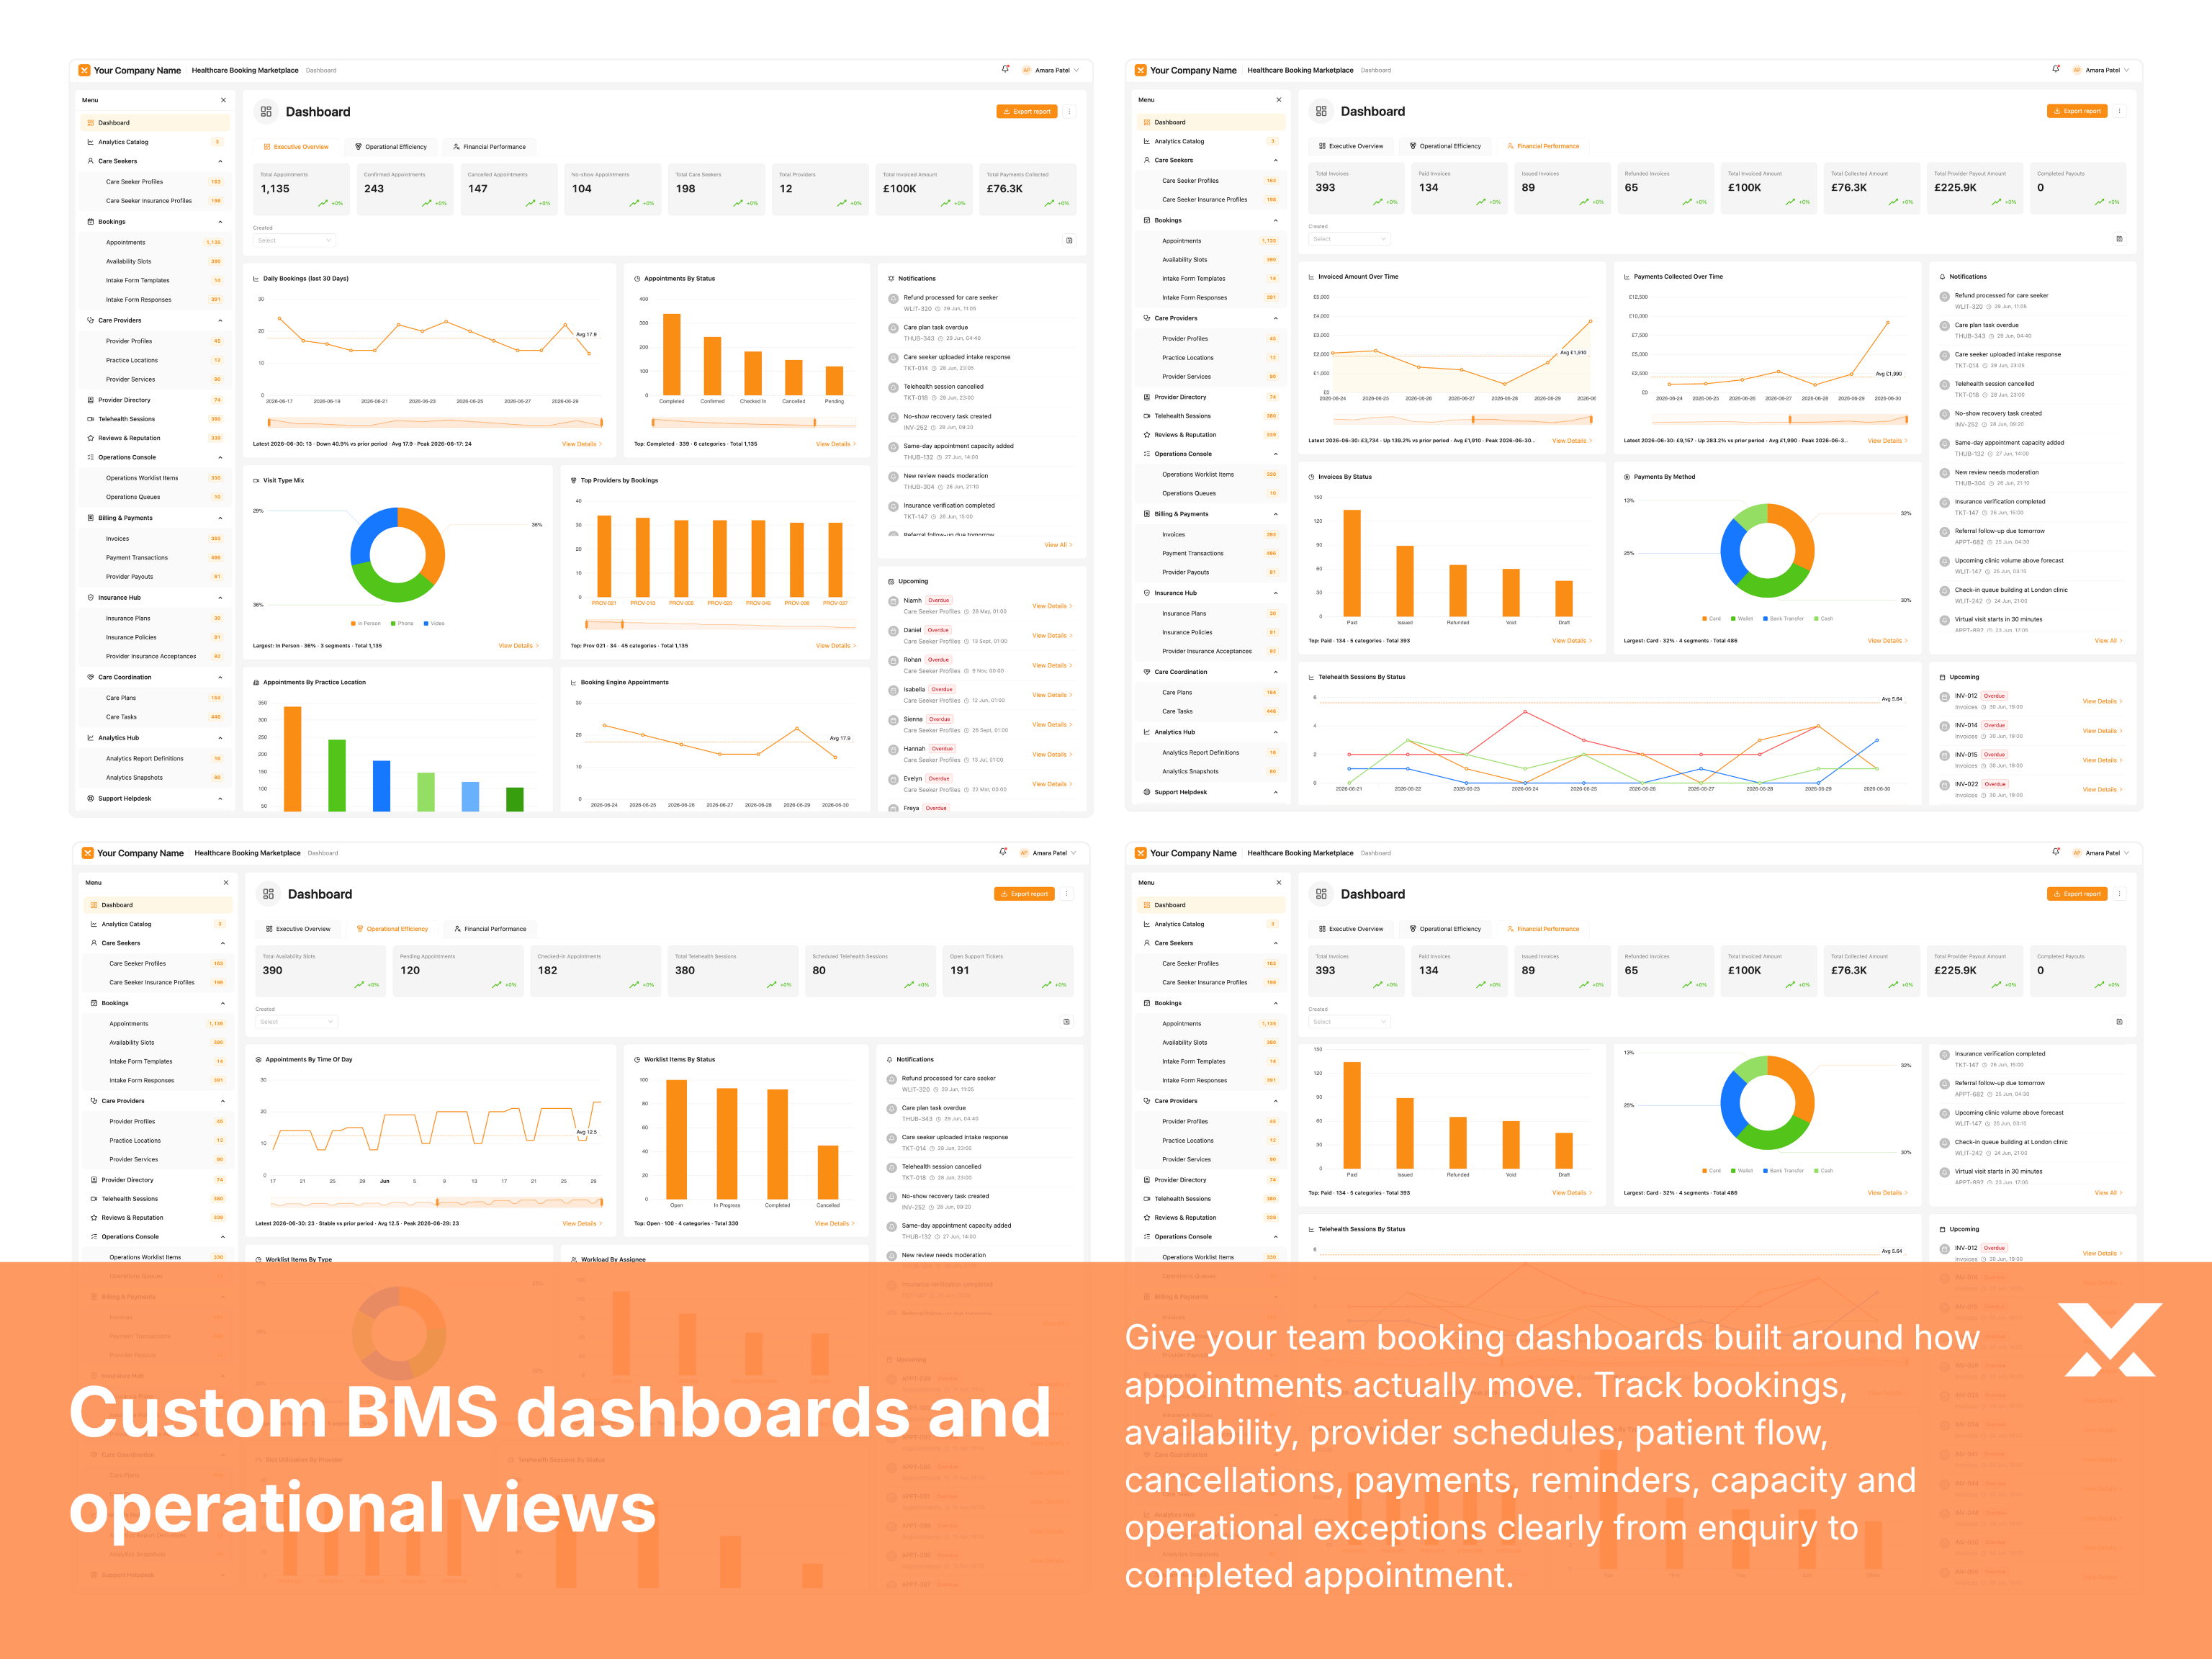Click Billing & Payments icon, Executive Overview screenshot sidebar
This screenshot has height=1659, width=2212.
click(91, 518)
